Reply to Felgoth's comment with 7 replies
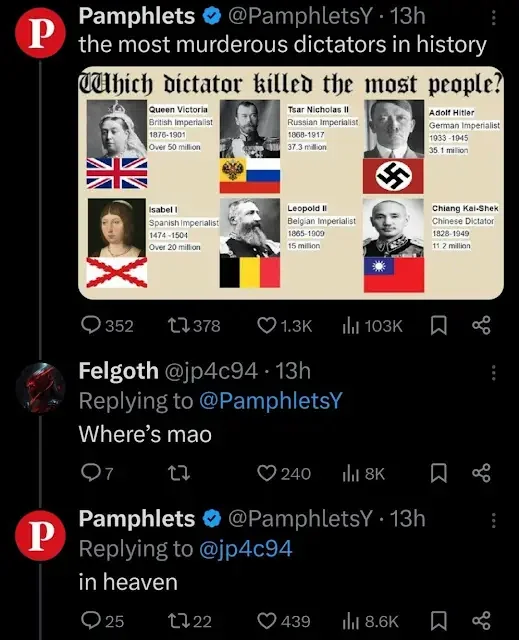The width and height of the screenshot is (519, 640). (97, 473)
